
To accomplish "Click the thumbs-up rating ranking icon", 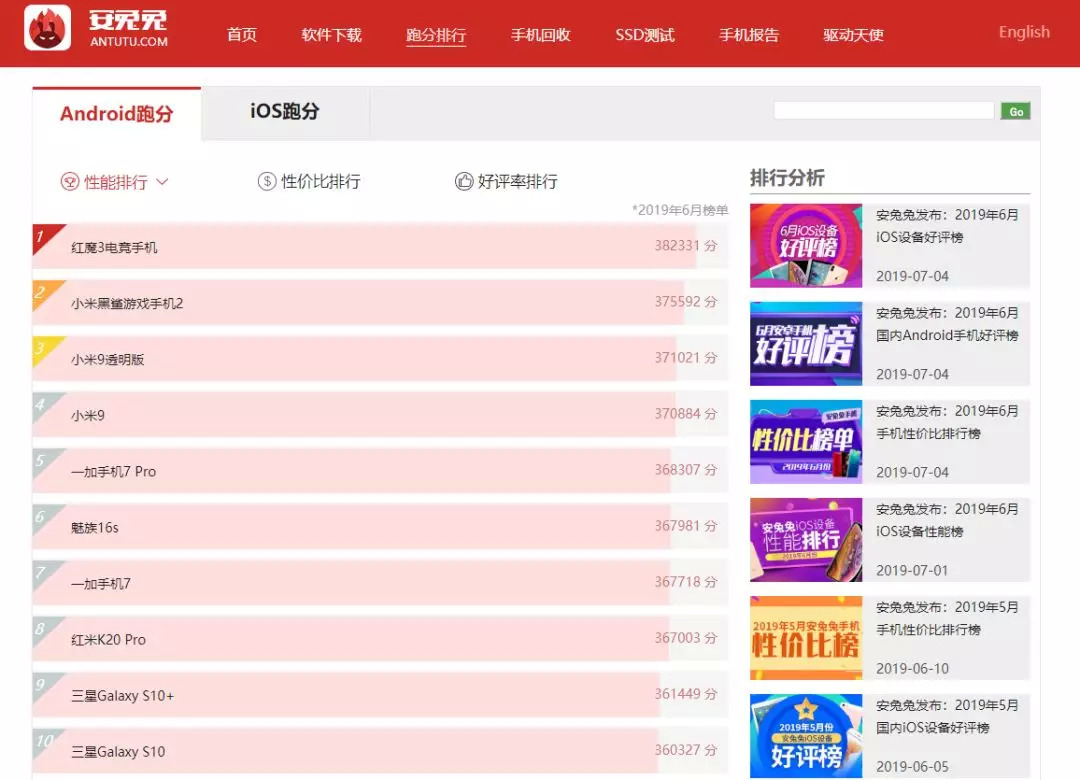I will click(x=464, y=181).
